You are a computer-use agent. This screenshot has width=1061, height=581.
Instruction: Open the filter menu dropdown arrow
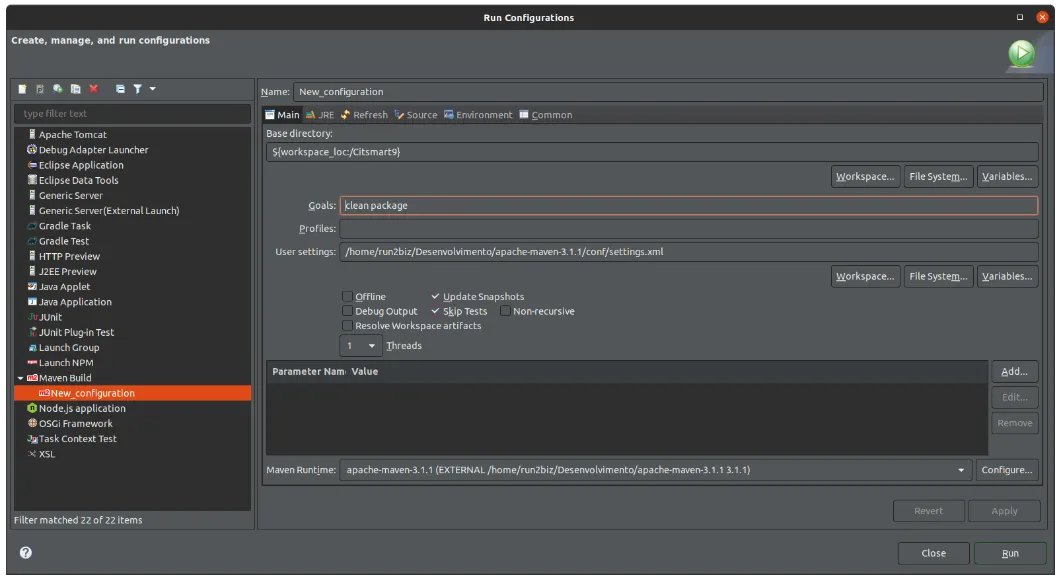click(152, 89)
